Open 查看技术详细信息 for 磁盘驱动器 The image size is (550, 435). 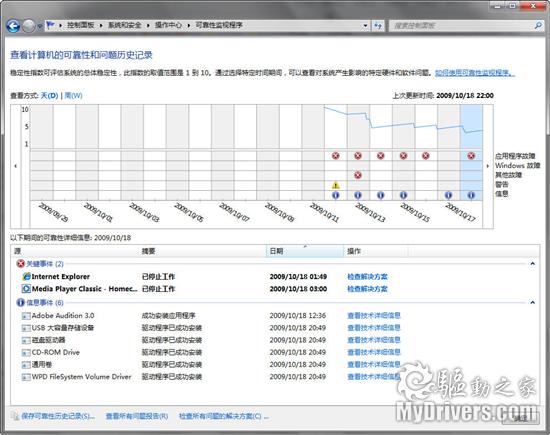[x=374, y=340]
